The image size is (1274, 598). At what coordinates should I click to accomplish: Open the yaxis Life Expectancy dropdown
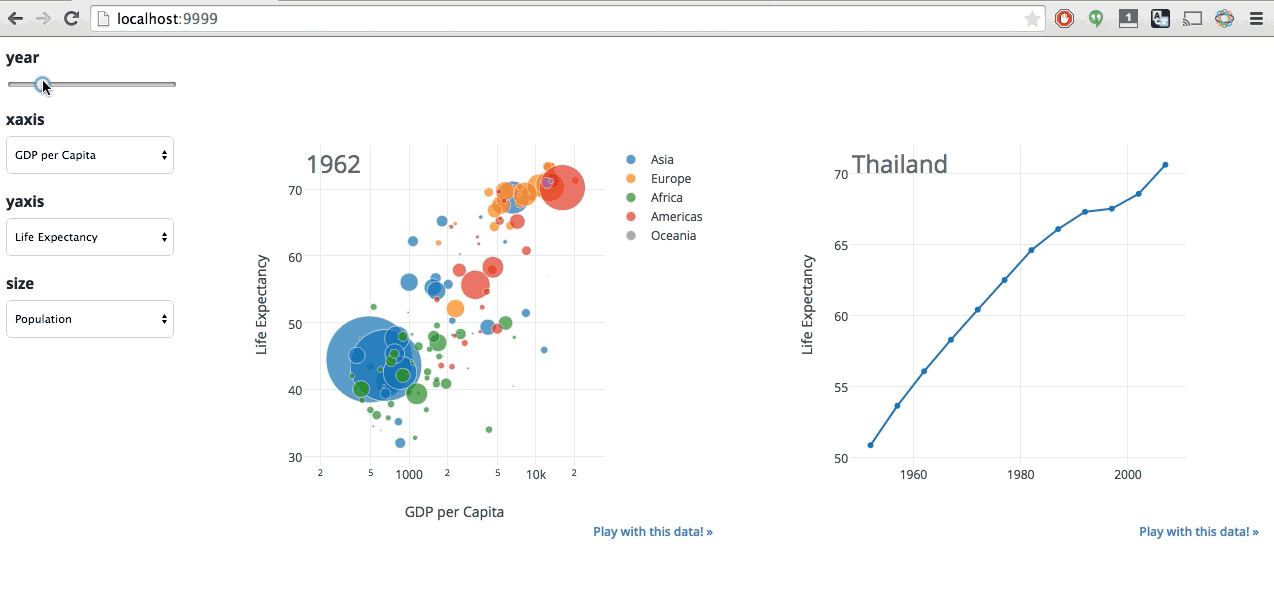pos(90,237)
